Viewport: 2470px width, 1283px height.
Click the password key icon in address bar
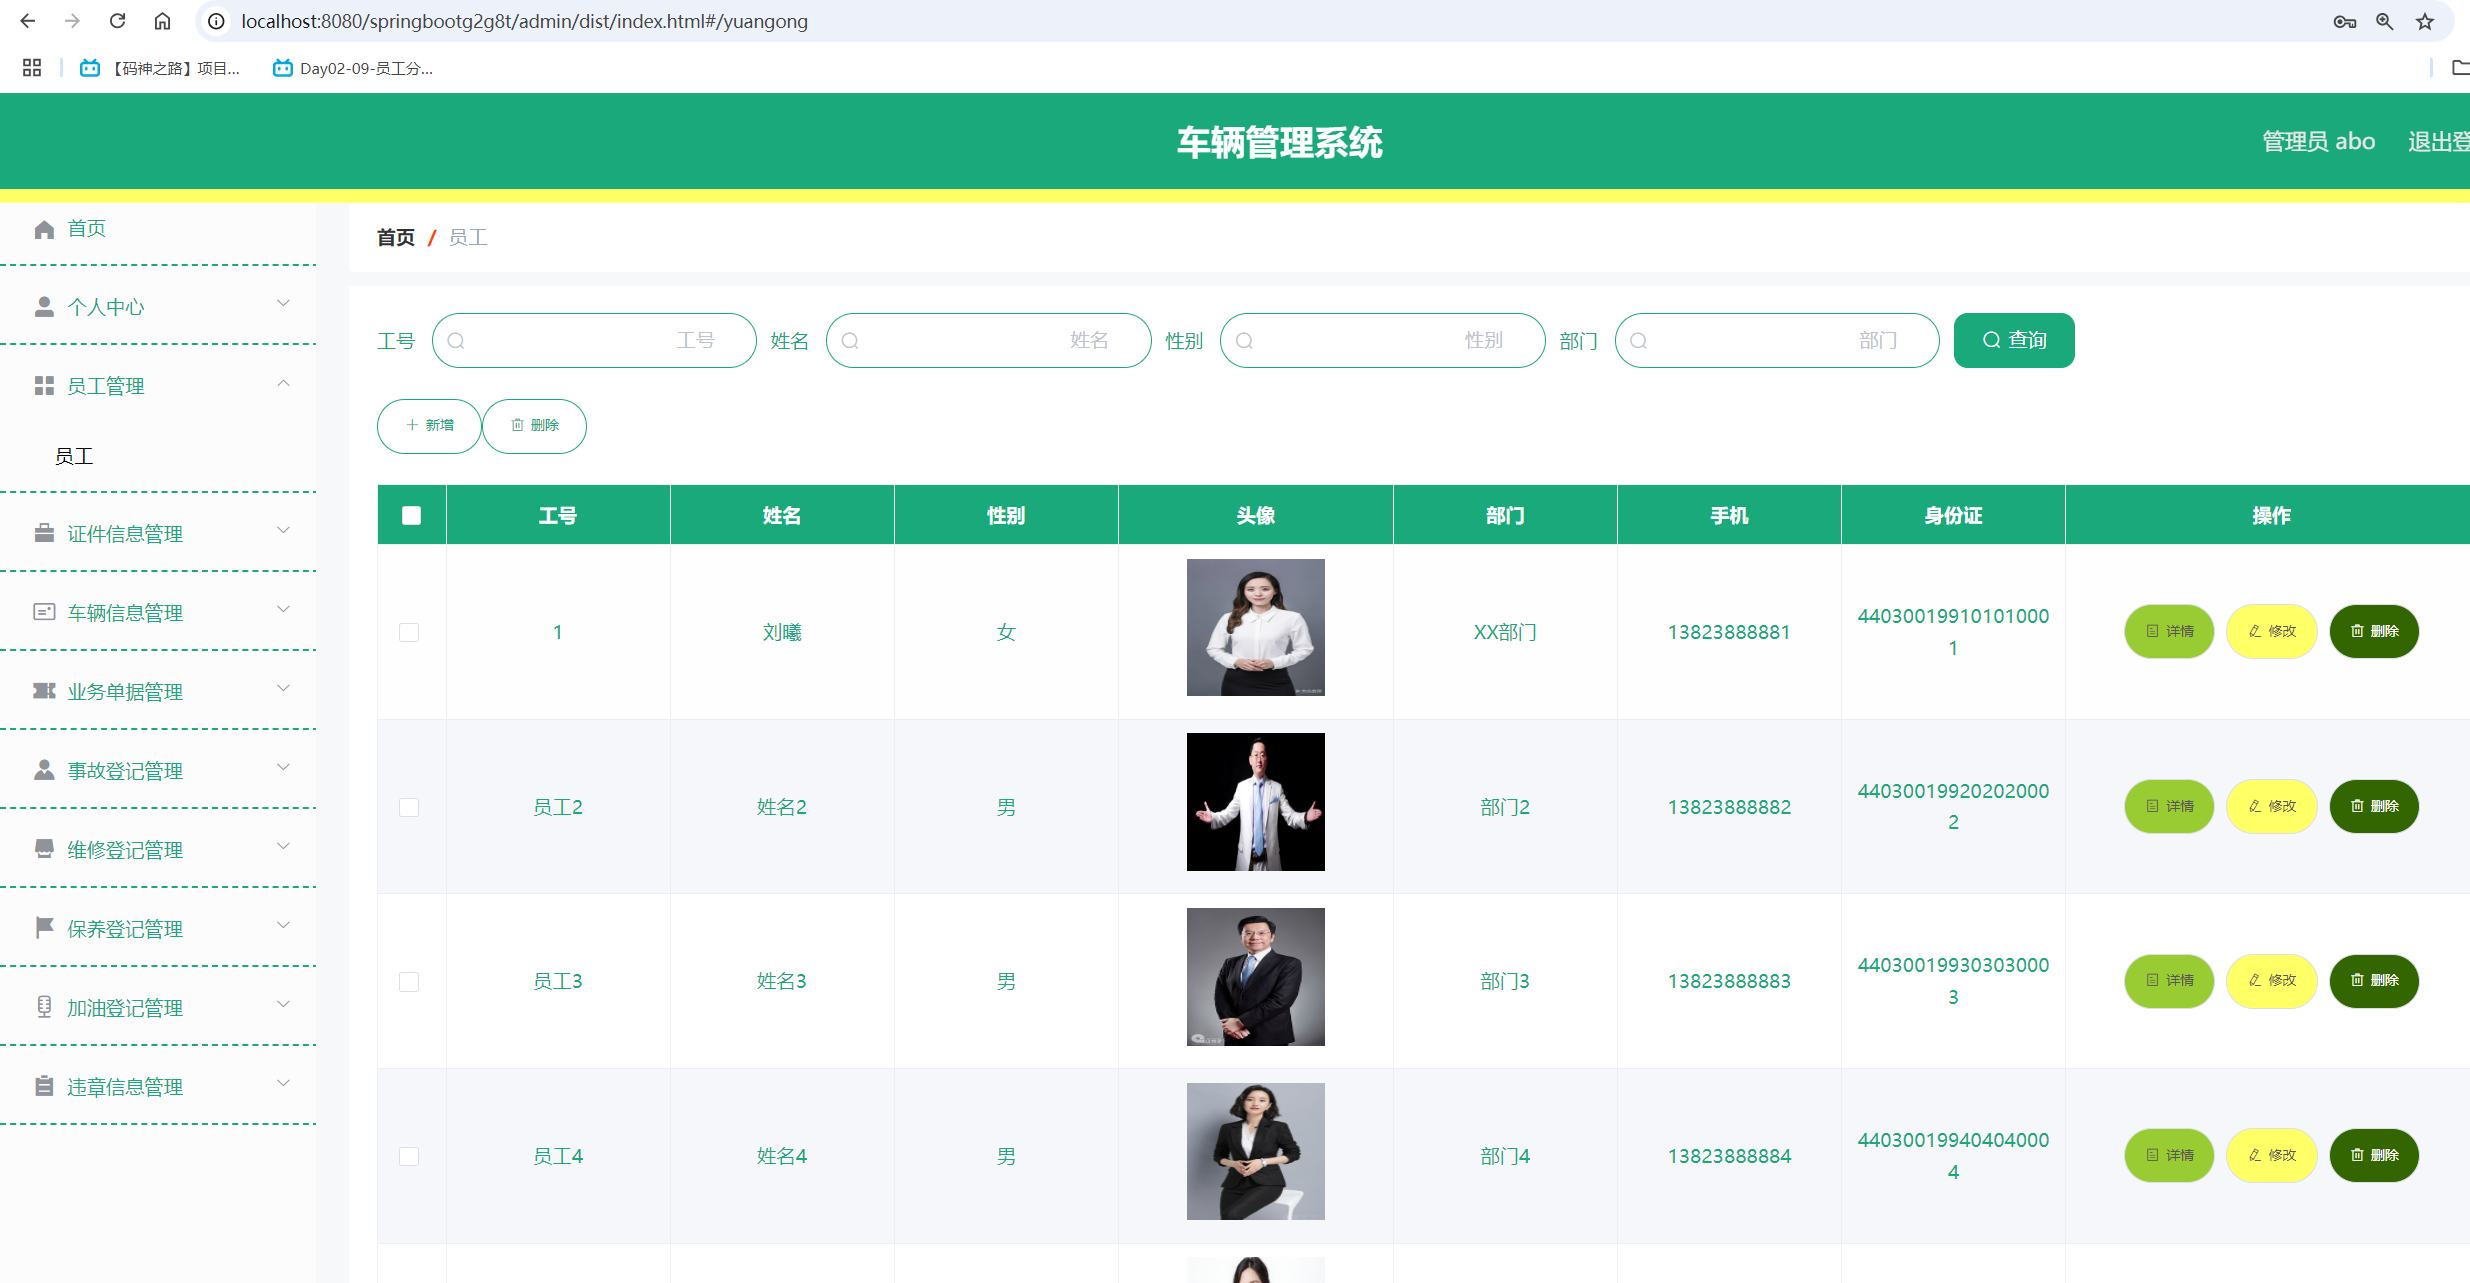[2344, 21]
